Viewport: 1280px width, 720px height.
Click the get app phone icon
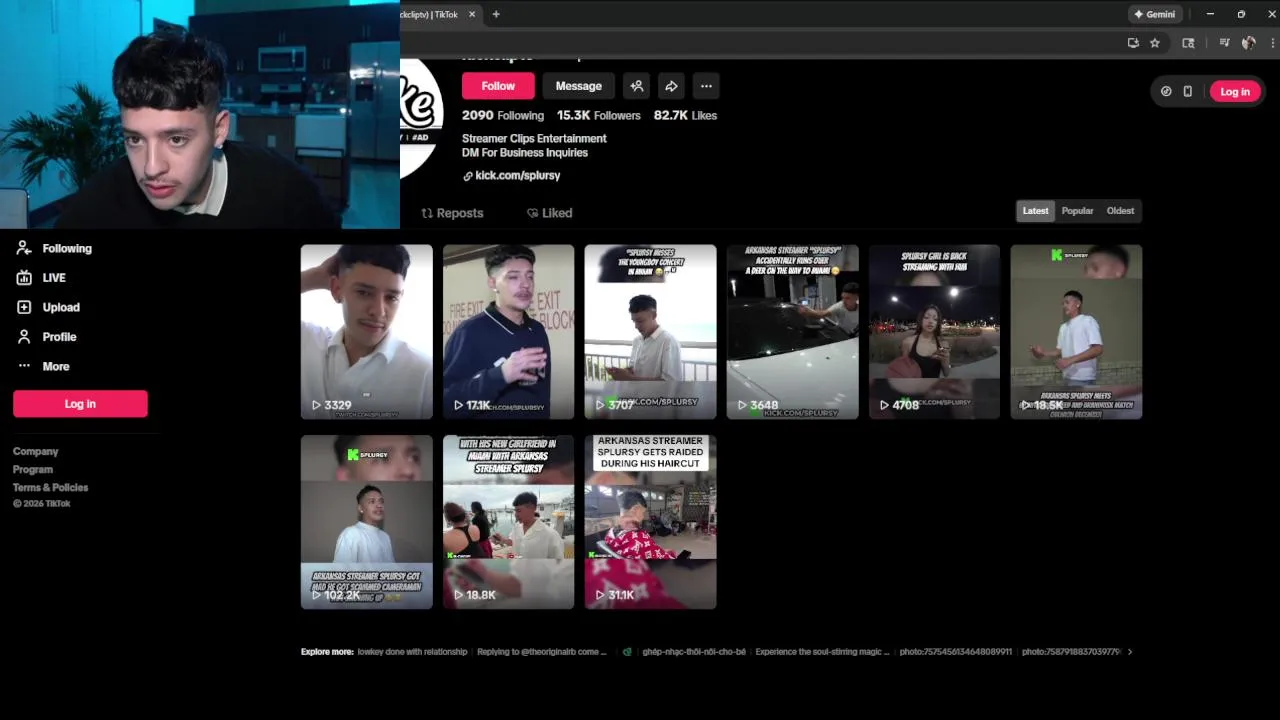[x=1188, y=91]
